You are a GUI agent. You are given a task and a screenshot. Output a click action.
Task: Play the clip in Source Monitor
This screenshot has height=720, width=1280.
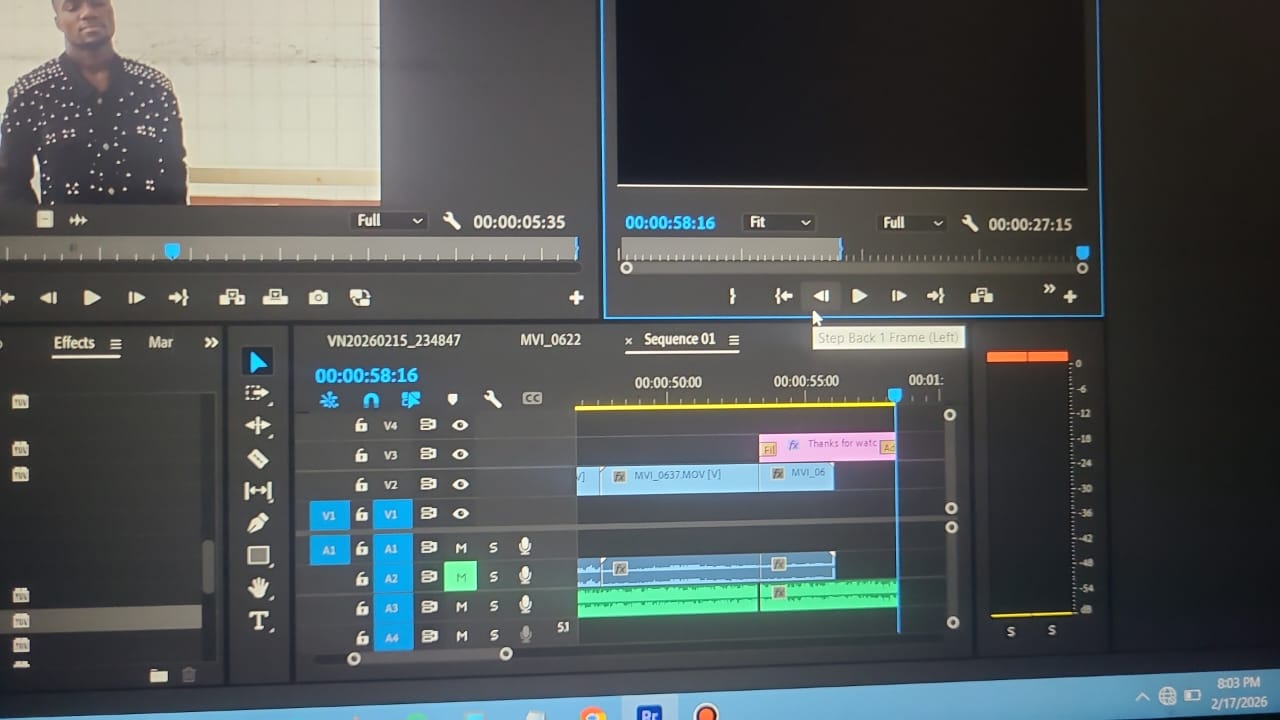click(x=92, y=297)
